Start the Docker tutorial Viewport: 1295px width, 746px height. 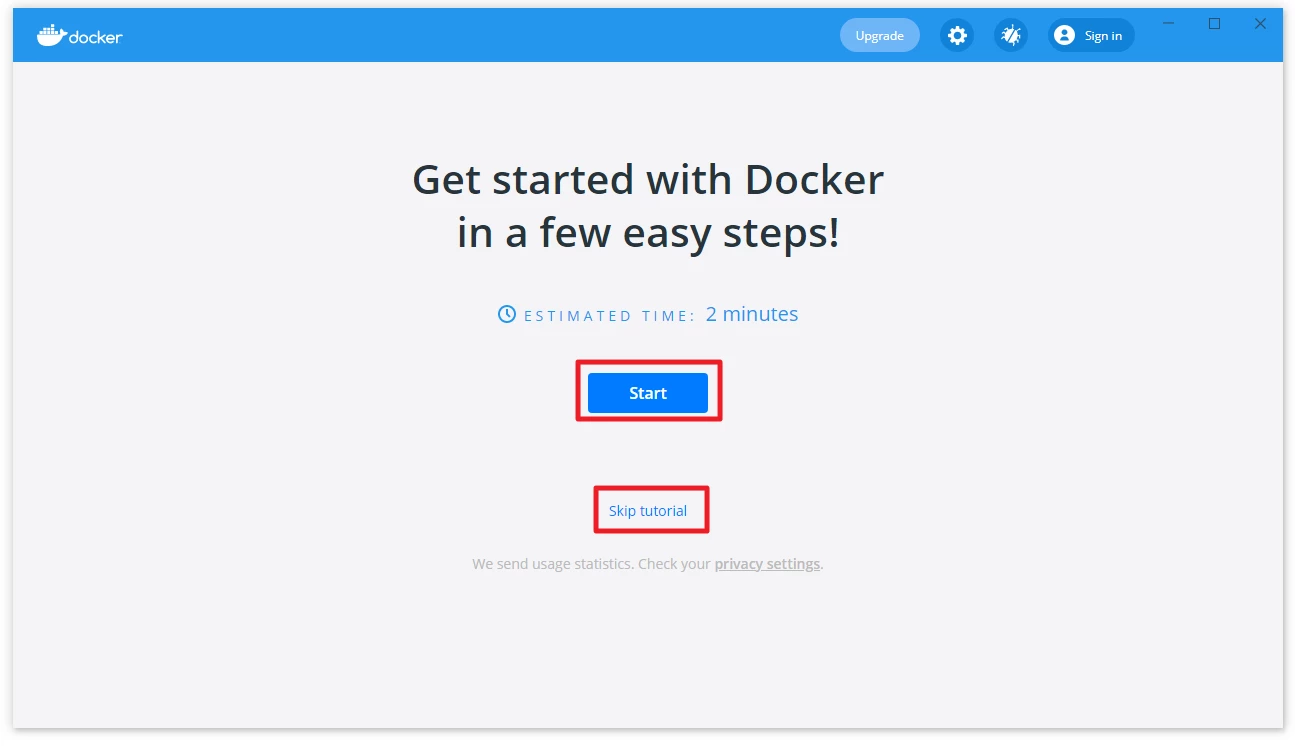(x=647, y=393)
